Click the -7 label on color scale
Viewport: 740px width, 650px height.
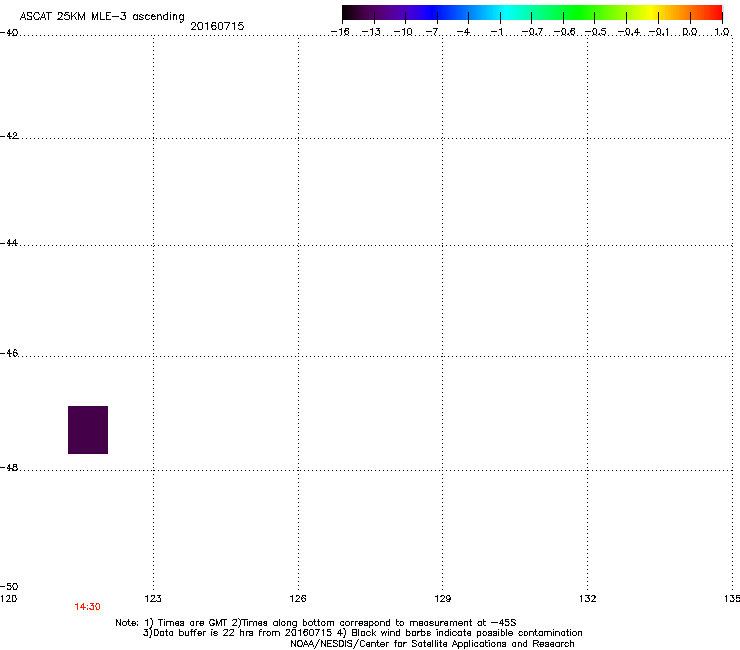(432, 32)
